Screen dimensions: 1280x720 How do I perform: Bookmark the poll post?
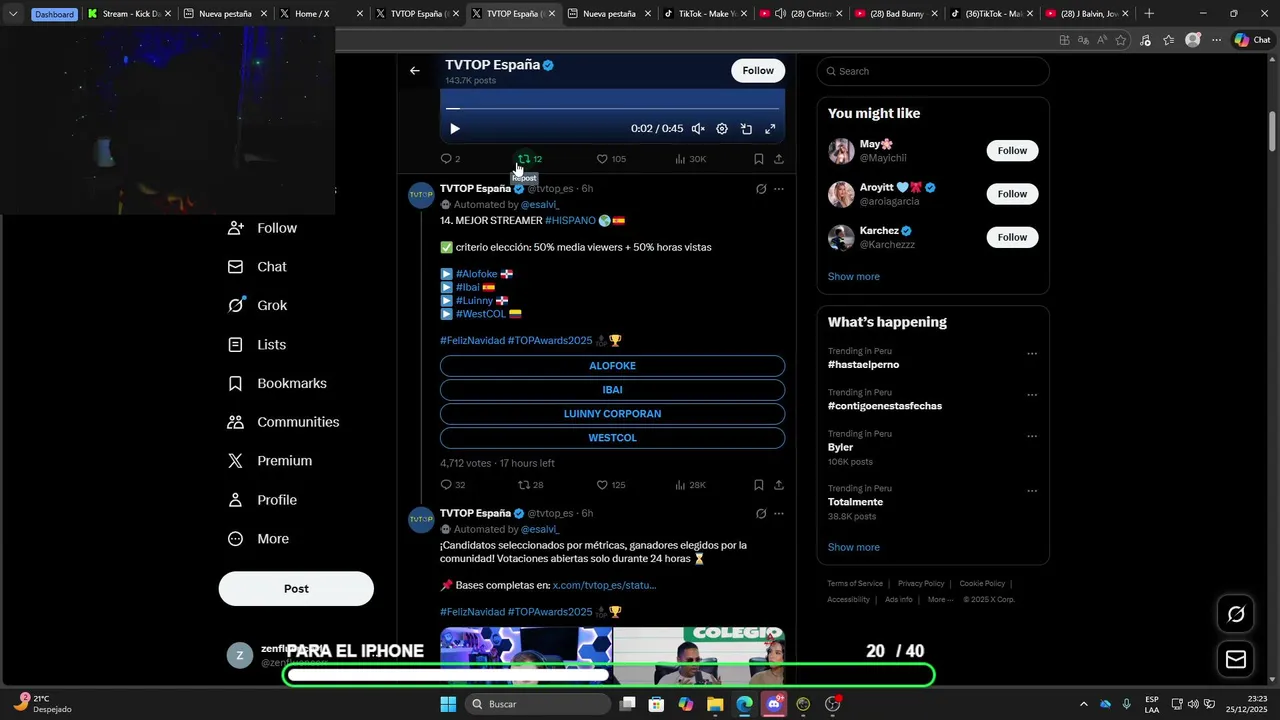pyautogui.click(x=759, y=485)
